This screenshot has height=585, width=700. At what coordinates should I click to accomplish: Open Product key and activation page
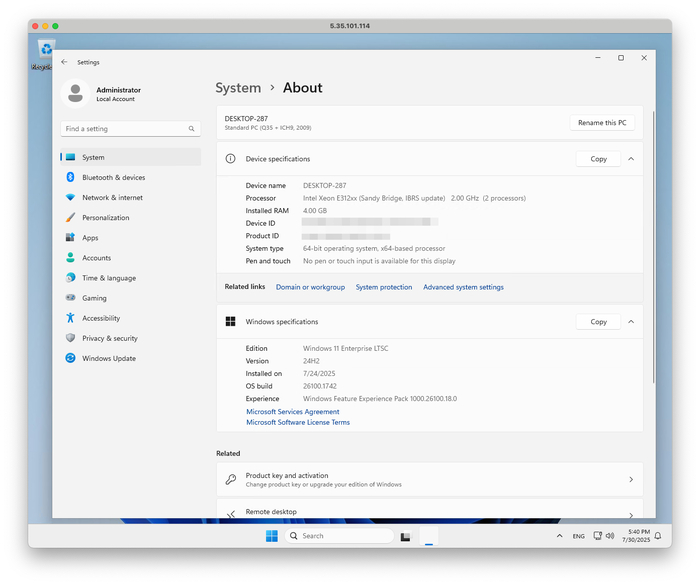coord(429,480)
